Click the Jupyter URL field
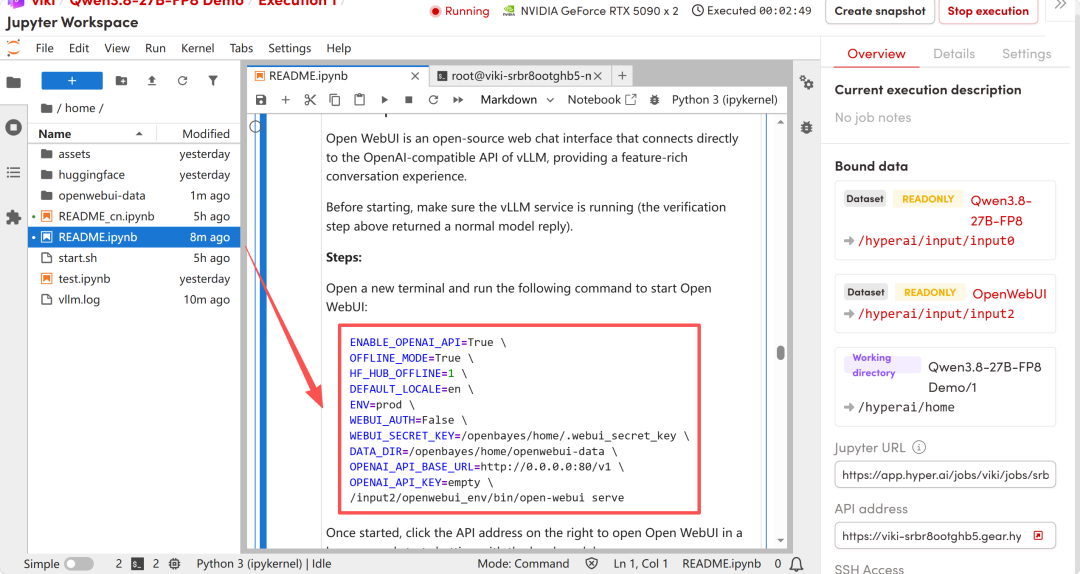Screen dimensions: 1080x574 point(945,475)
